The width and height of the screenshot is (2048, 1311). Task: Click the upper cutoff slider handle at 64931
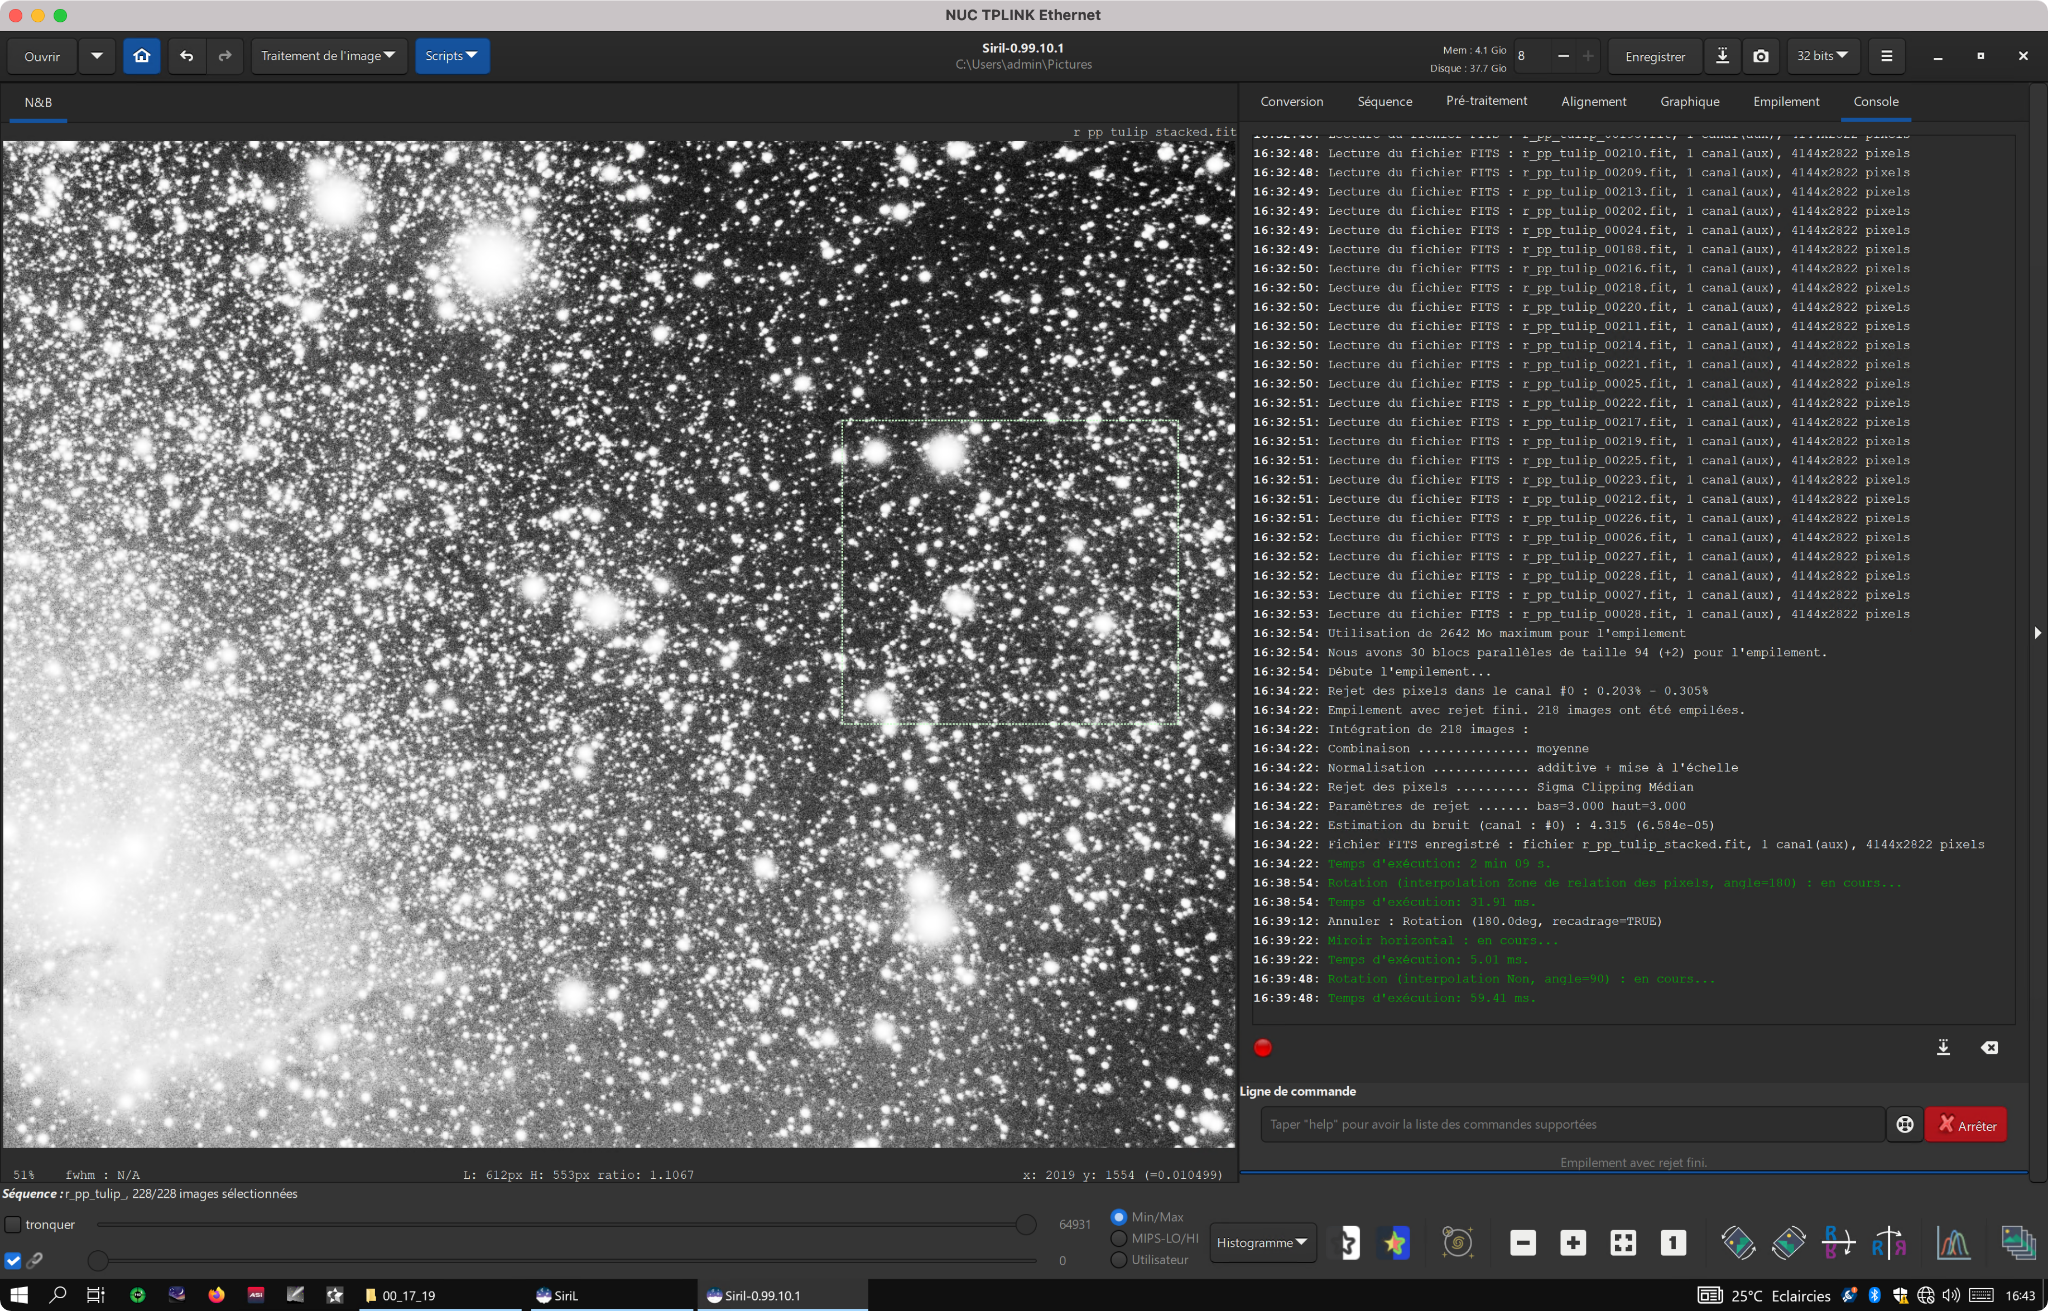click(1026, 1224)
